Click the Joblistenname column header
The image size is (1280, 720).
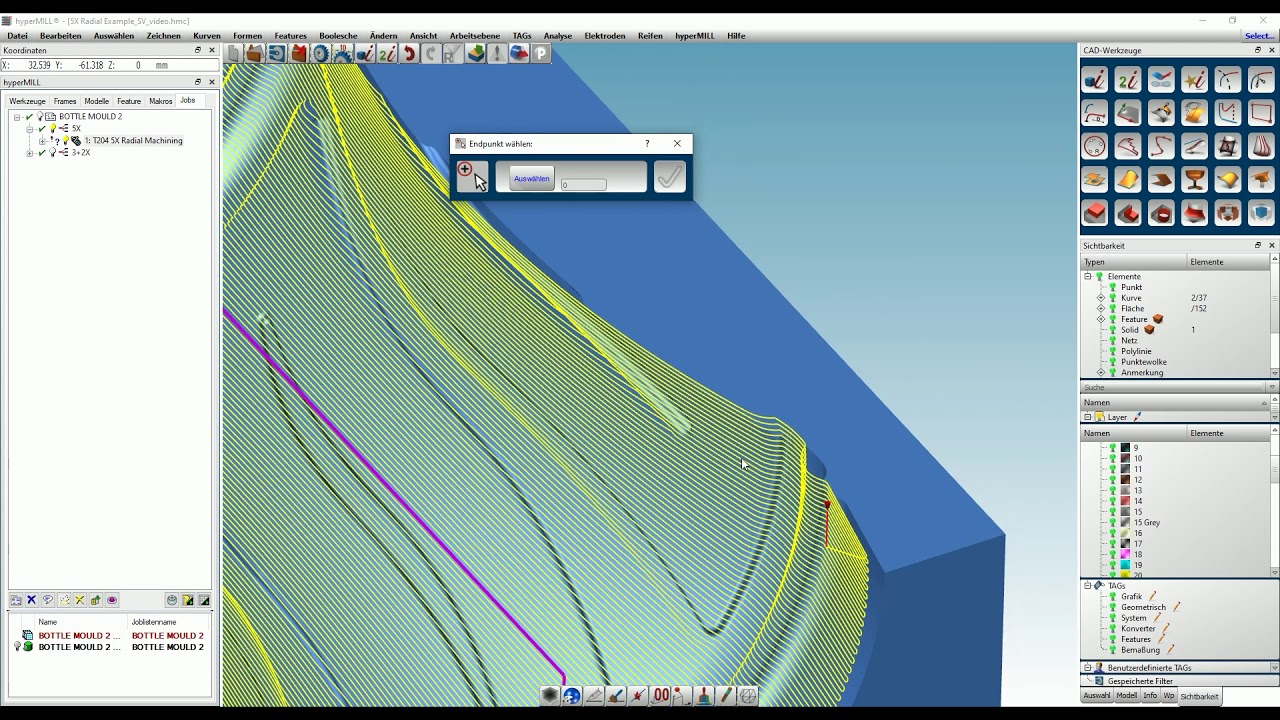coord(168,622)
